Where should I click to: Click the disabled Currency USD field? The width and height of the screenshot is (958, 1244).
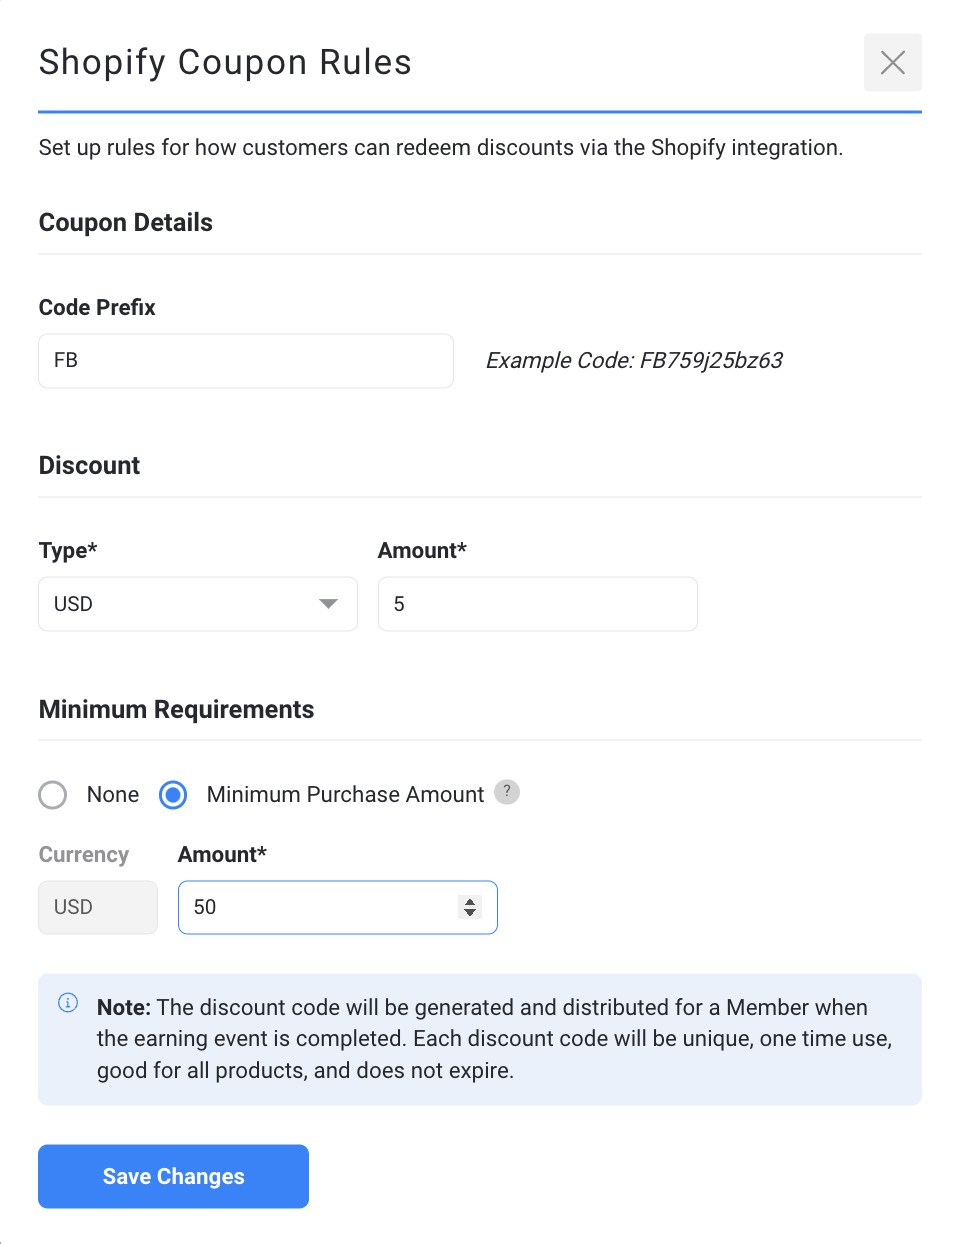[98, 907]
